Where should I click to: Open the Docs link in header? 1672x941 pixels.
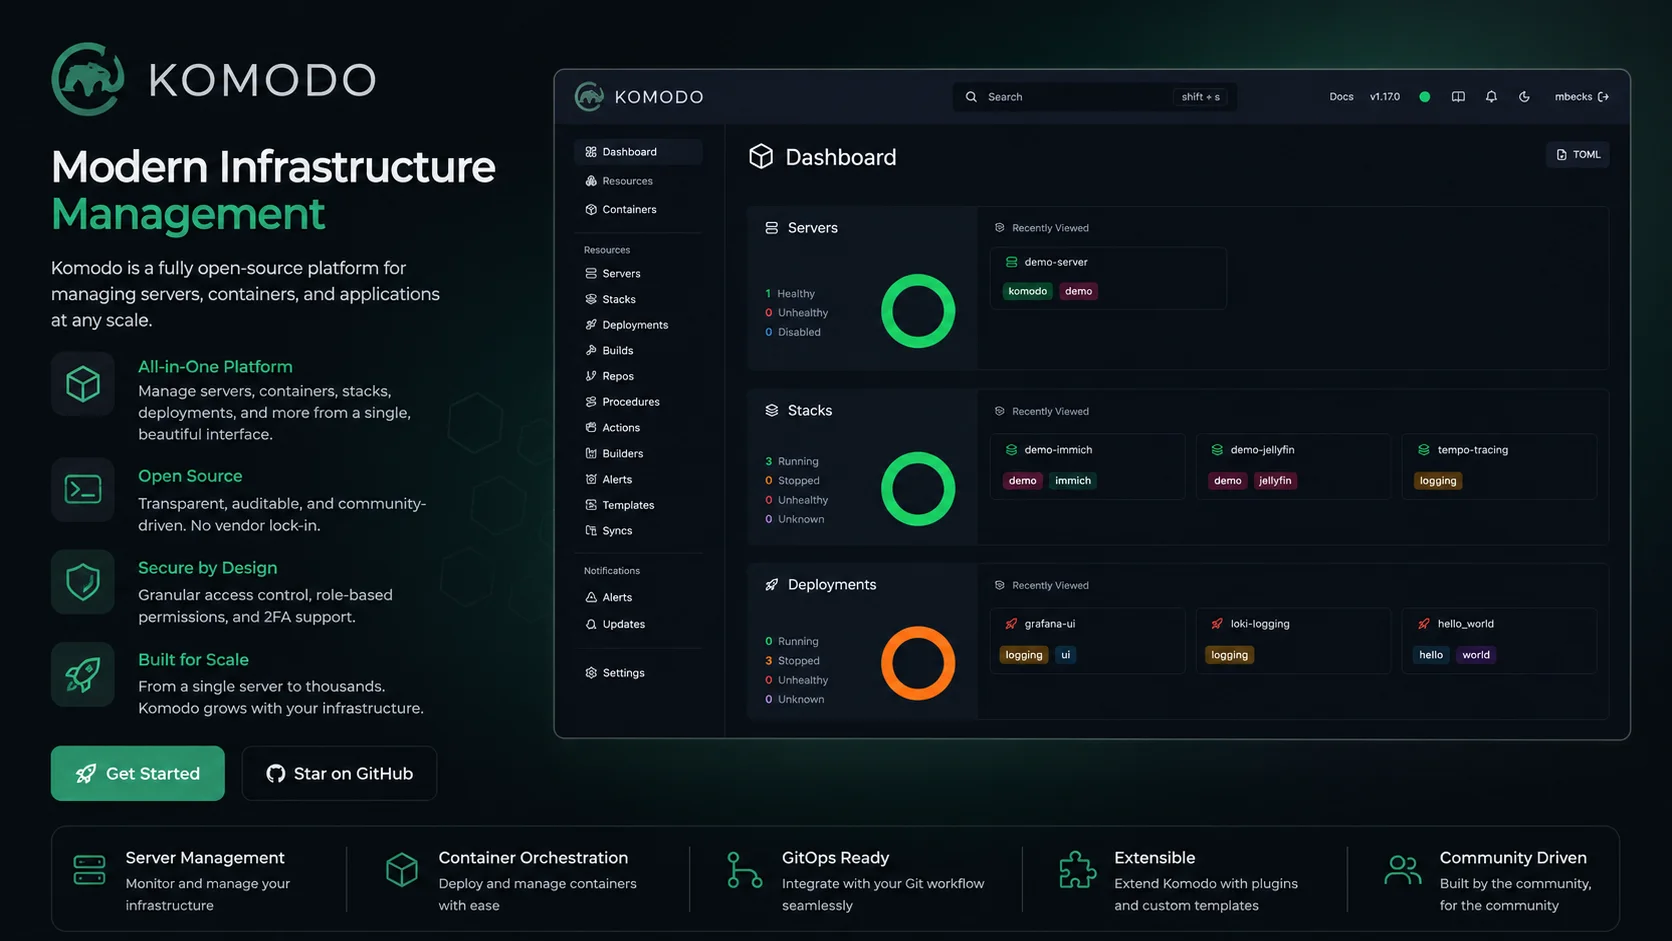[1341, 97]
